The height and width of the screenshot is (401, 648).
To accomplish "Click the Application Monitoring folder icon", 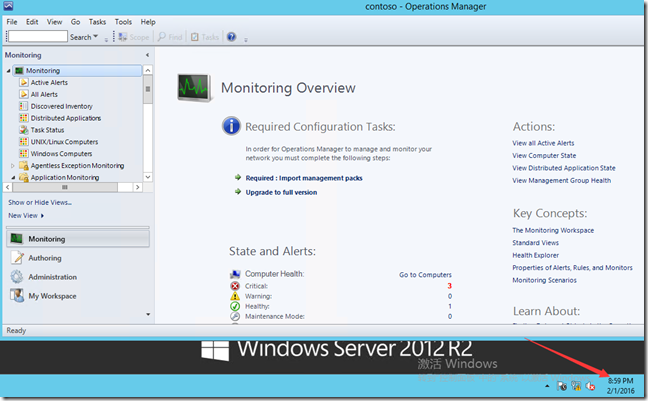I will click(24, 177).
